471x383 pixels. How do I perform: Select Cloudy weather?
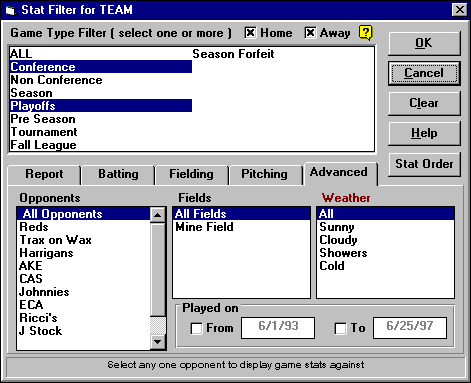coord(385,240)
